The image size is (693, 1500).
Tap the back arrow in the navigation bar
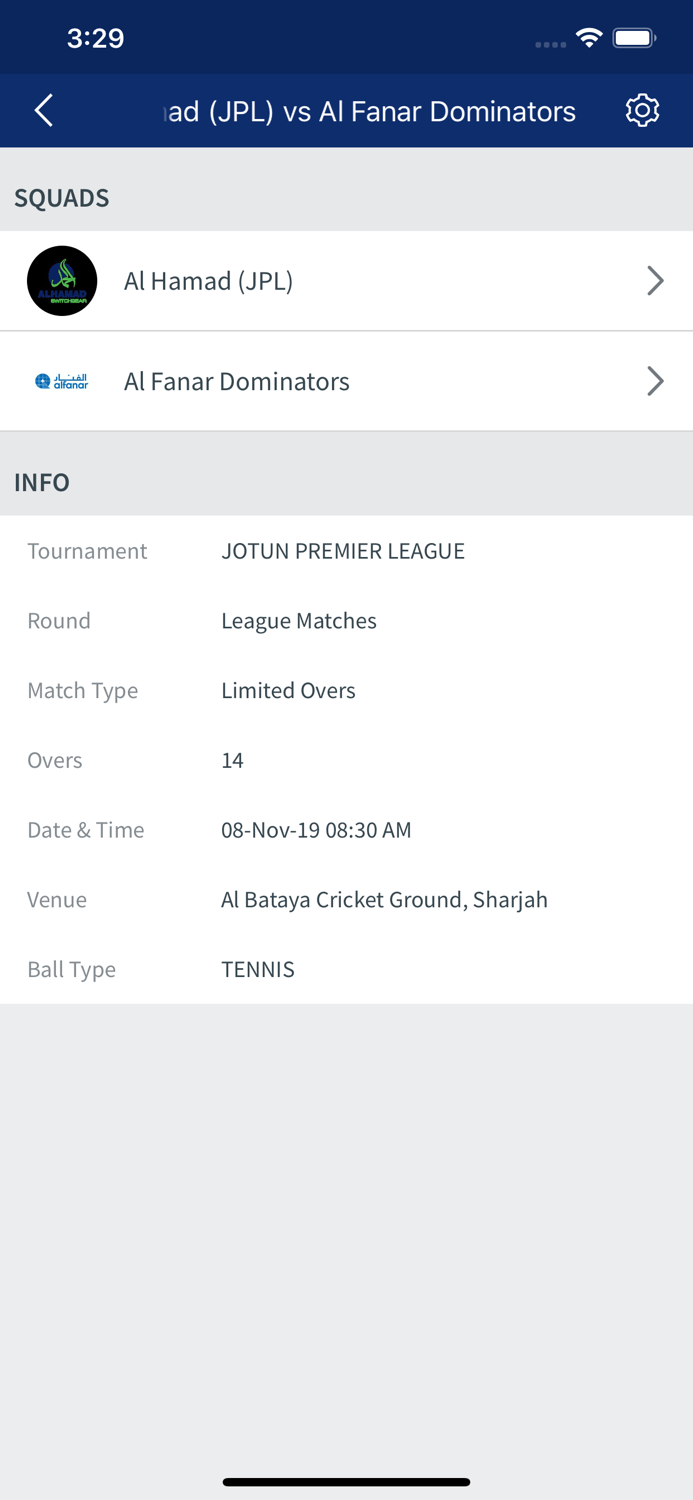(x=42, y=111)
